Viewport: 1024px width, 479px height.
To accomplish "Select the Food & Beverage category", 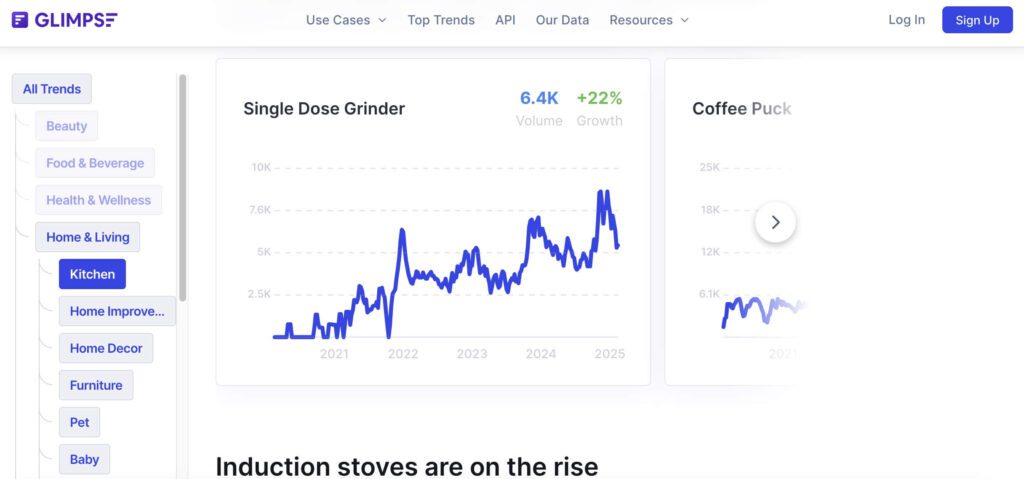I will pyautogui.click(x=95, y=163).
